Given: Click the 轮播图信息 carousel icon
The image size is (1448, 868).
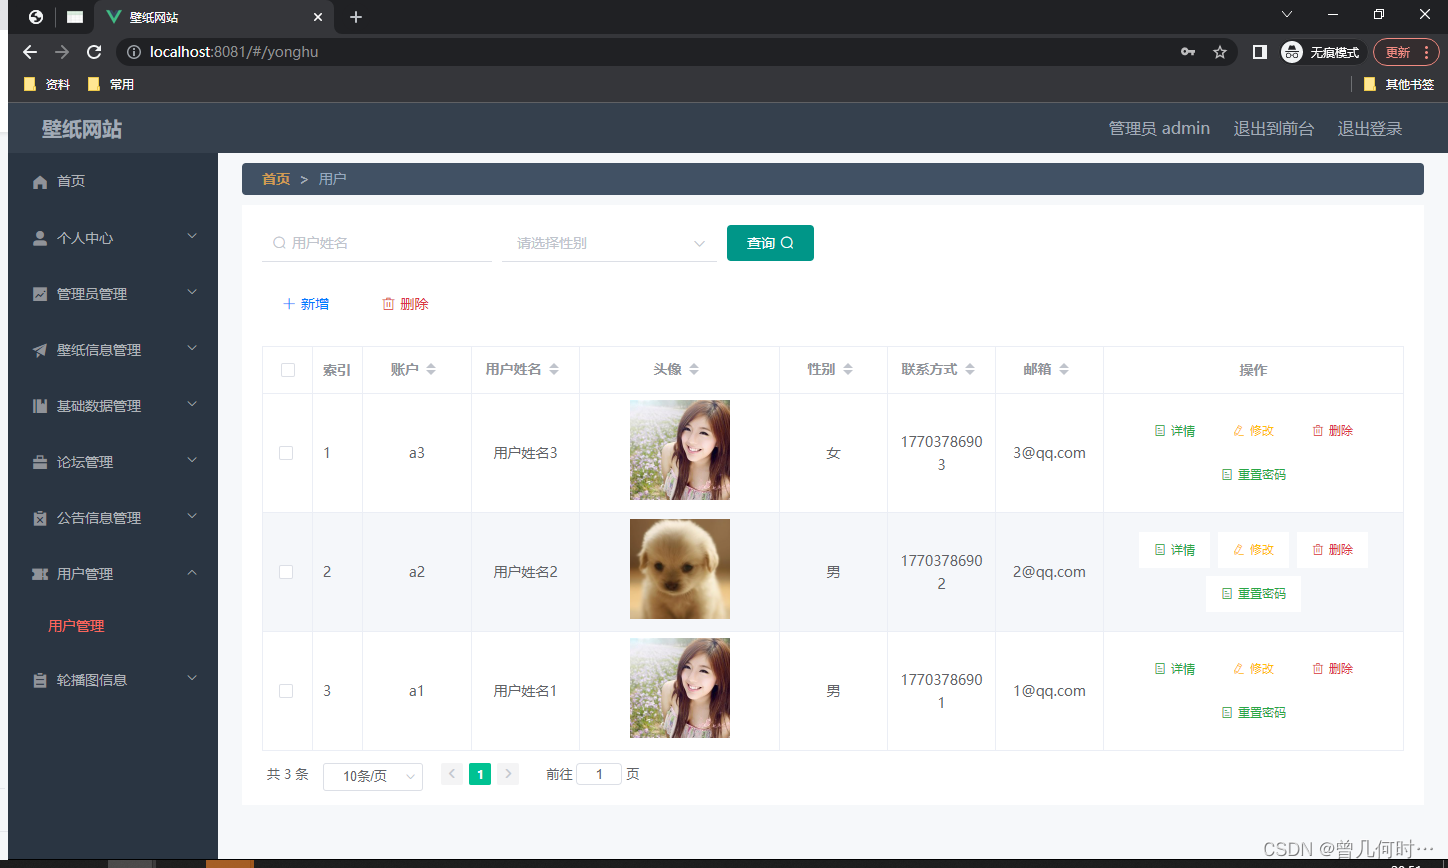Looking at the screenshot, I should click(38, 679).
